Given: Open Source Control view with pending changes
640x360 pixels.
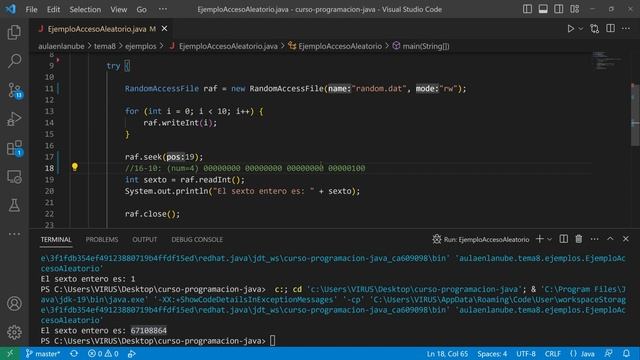Looking at the screenshot, I should (15, 90).
